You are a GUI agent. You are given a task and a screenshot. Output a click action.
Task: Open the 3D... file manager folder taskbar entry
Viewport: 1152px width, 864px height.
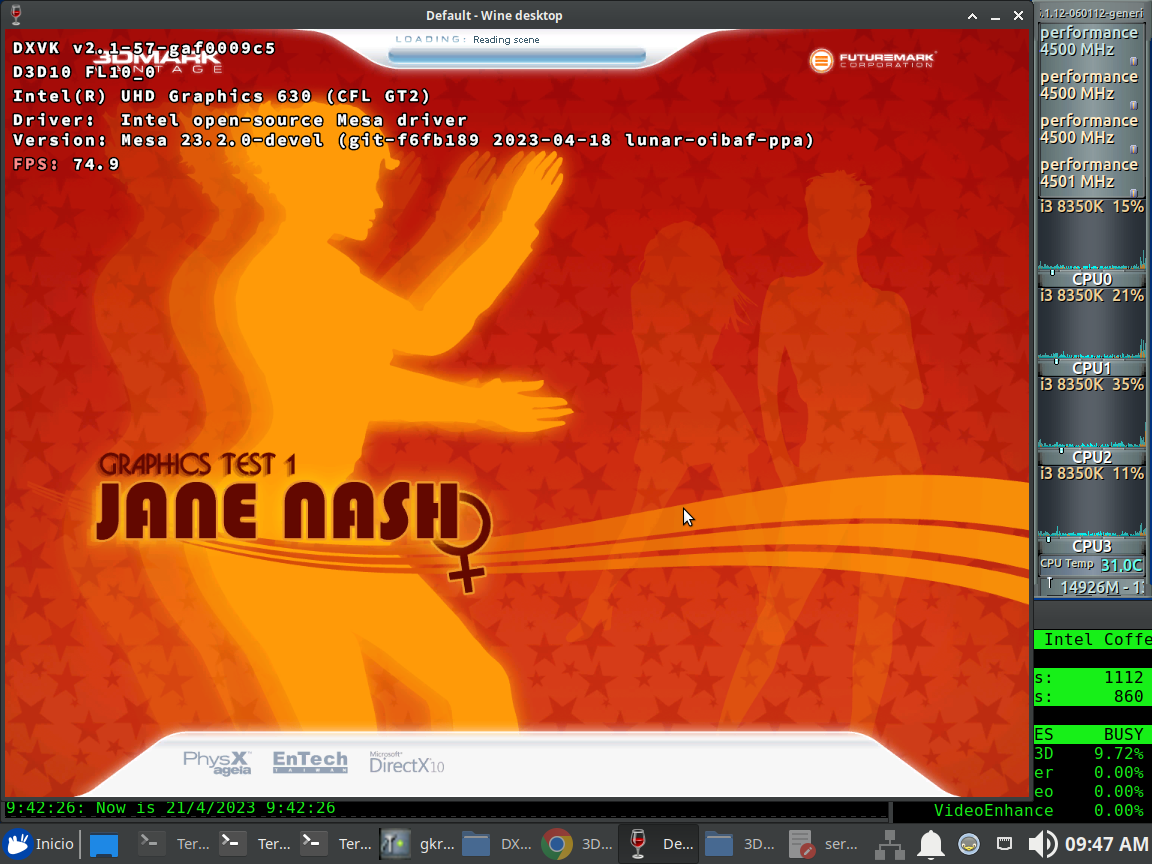(739, 844)
